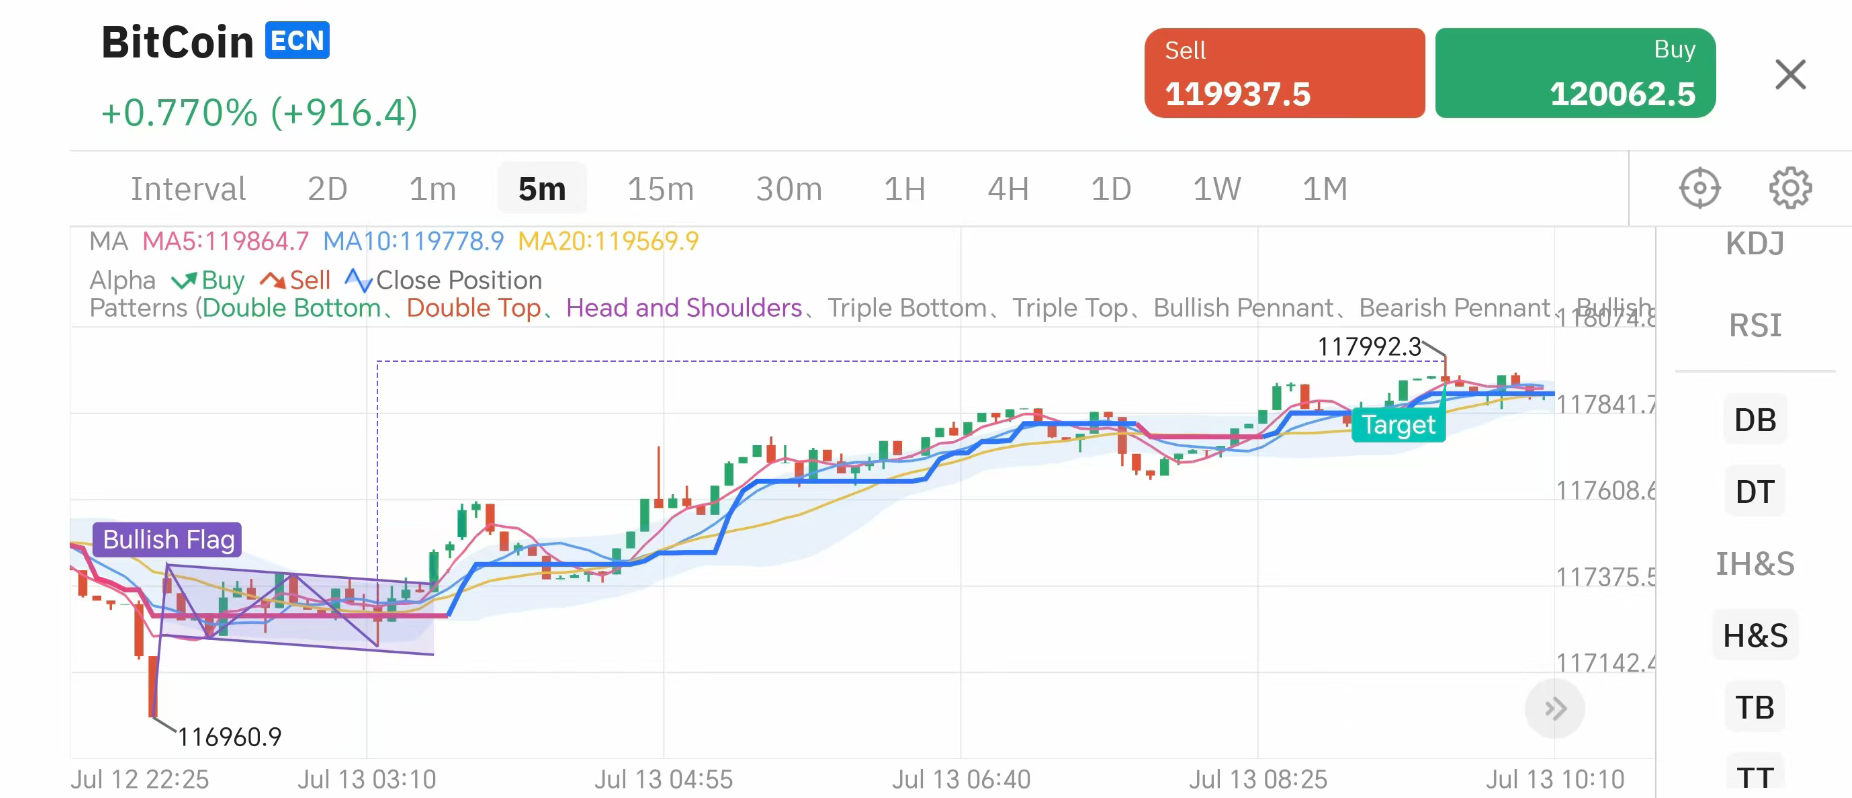Click the crosshair target icon
Screen dimensions: 1852x798
(x=1699, y=188)
